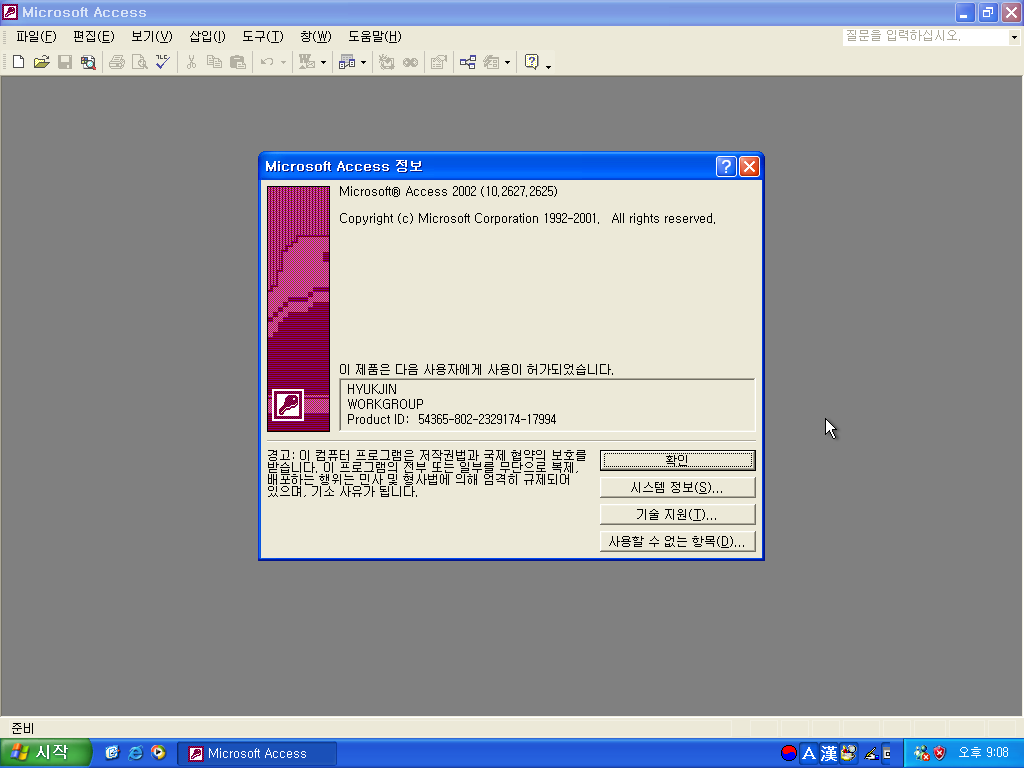
Task: Click the New database toolbar icon
Action: point(18,62)
